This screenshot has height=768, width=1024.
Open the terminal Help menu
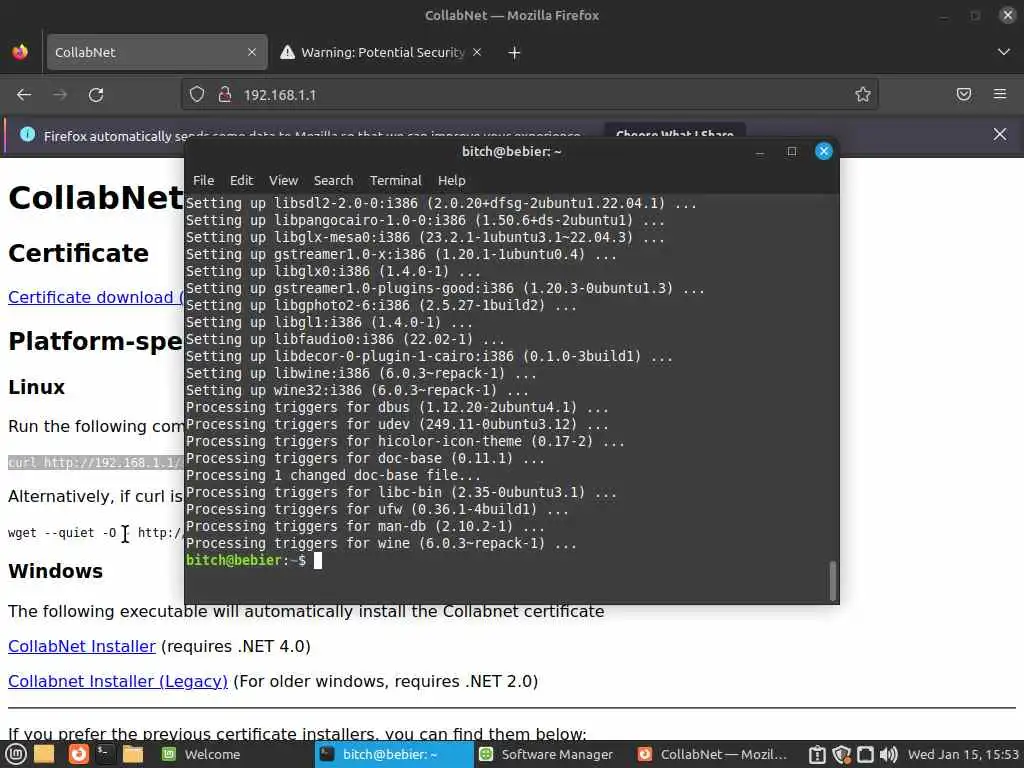point(451,180)
